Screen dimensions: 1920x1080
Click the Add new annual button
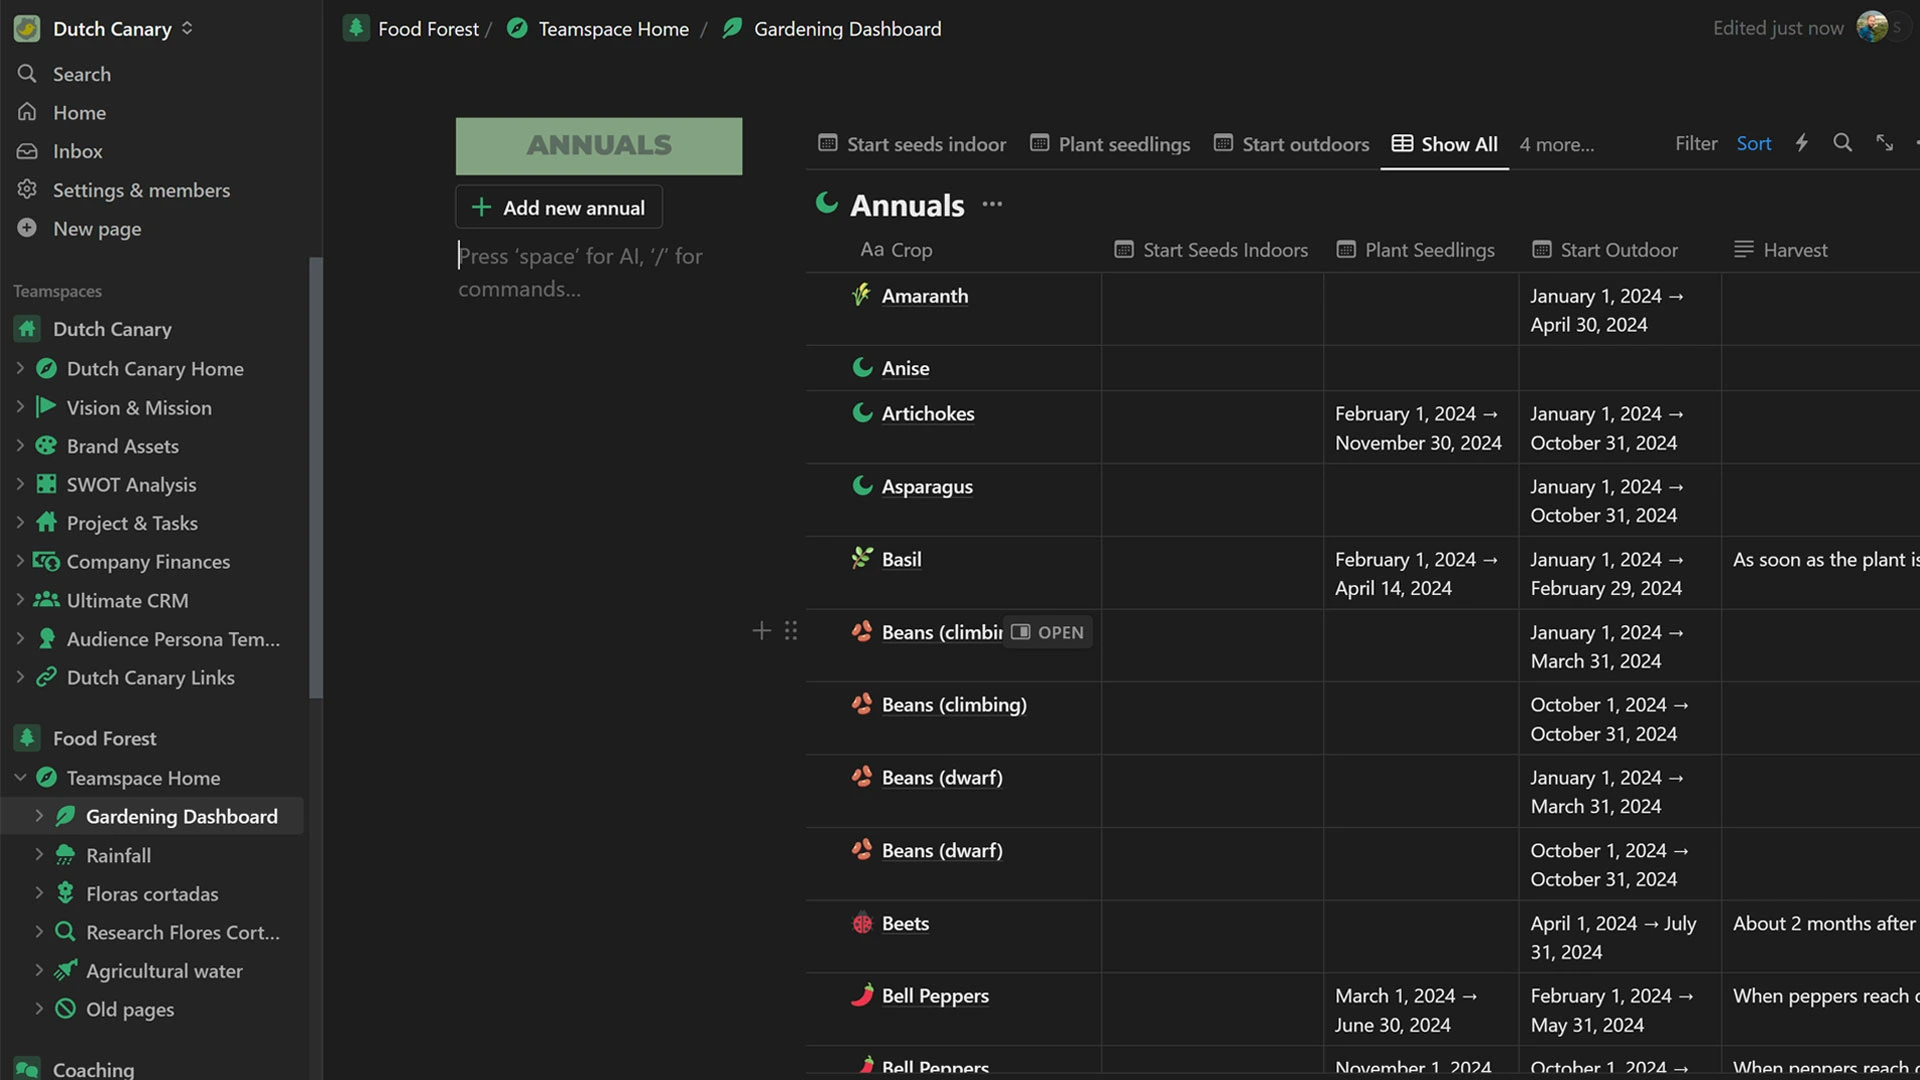tap(558, 207)
